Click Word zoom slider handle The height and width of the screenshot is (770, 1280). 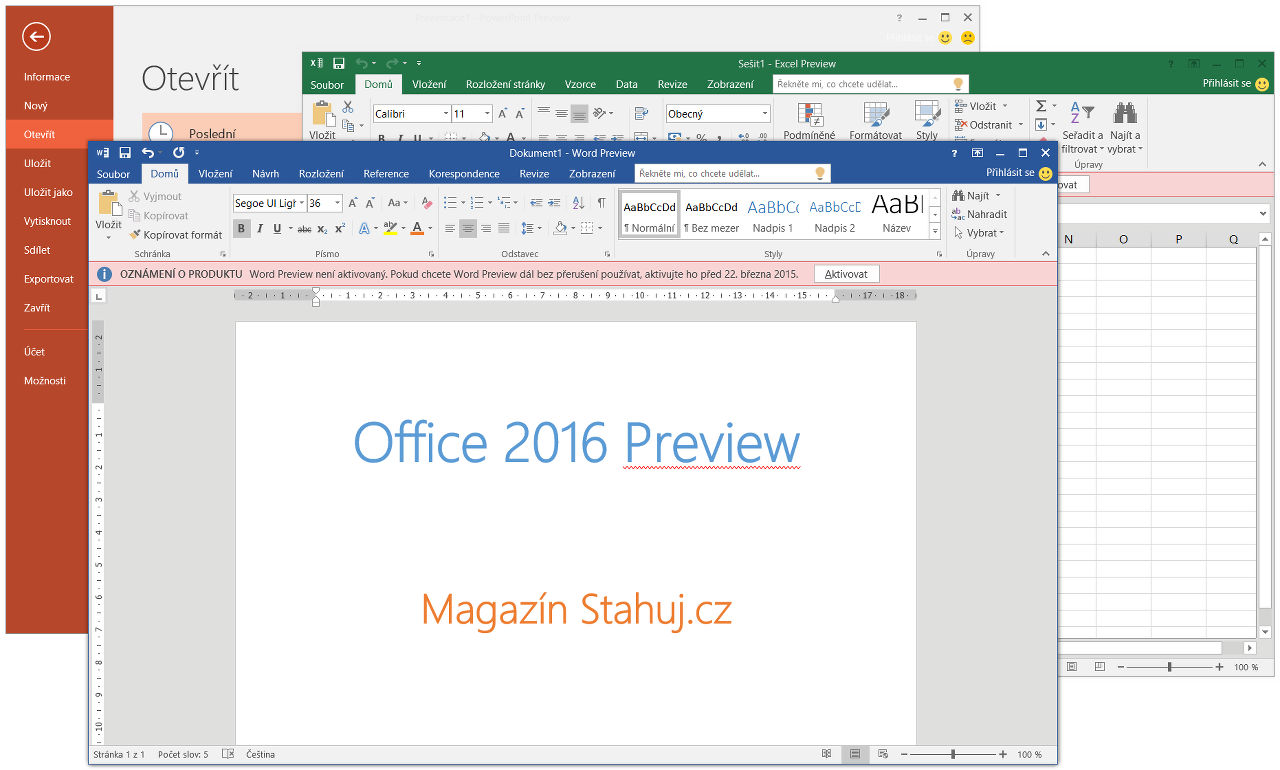tap(953, 754)
